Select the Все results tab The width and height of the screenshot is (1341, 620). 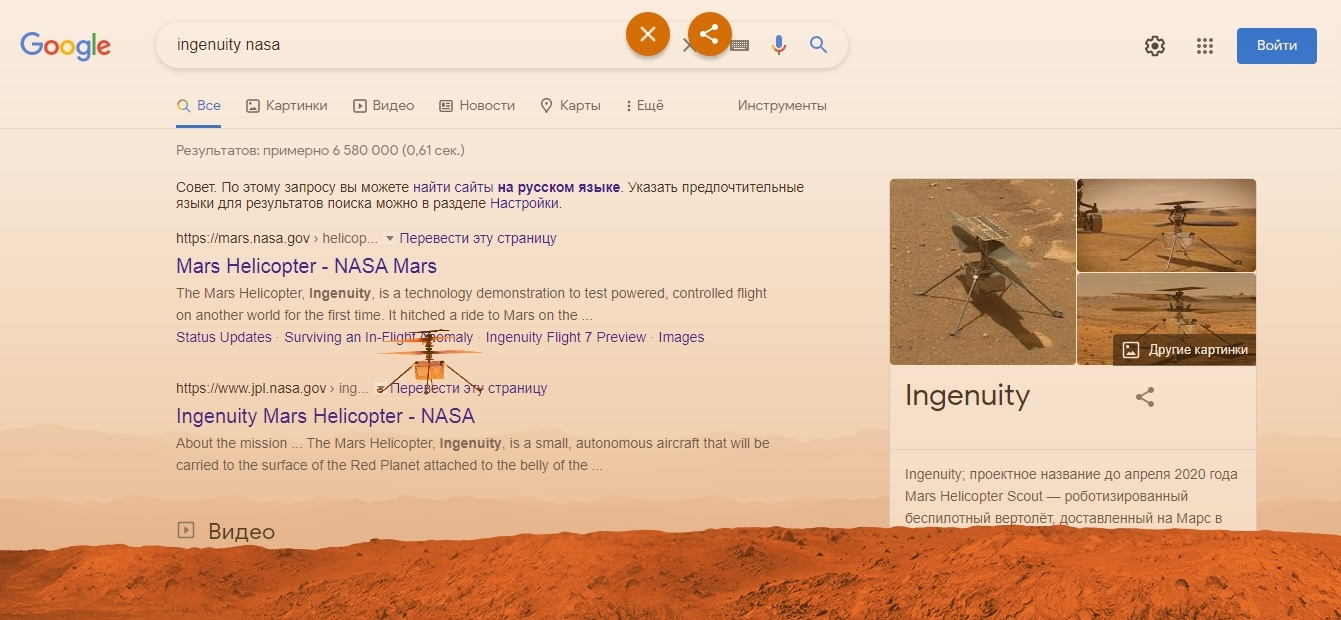[x=198, y=105]
